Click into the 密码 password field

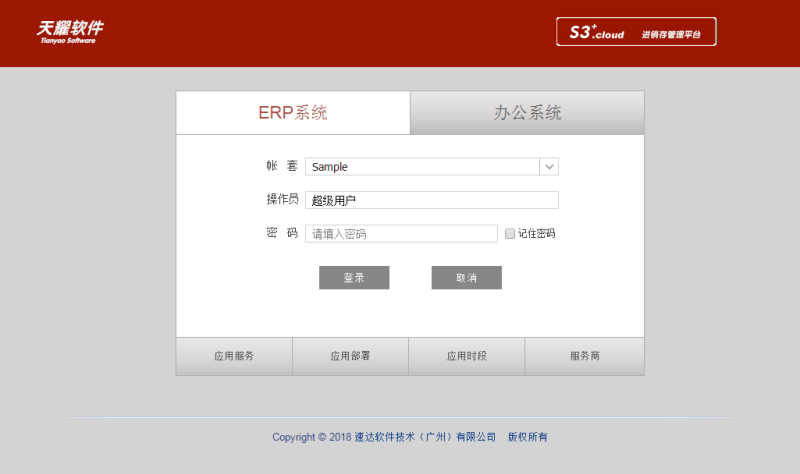click(401, 234)
